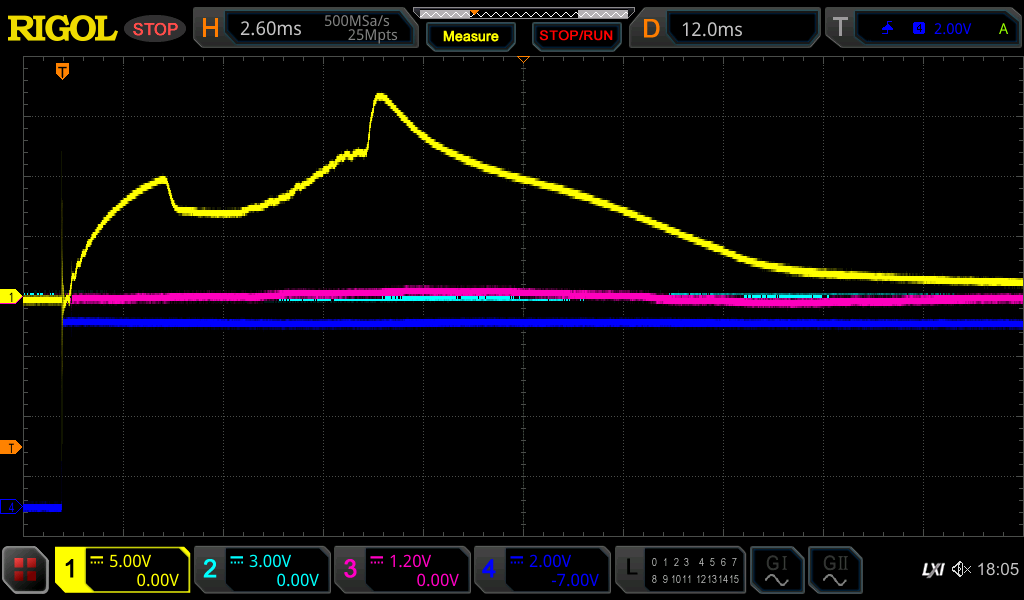Click the memory waveform position bar at top
The image size is (1024, 600).
tap(522, 13)
